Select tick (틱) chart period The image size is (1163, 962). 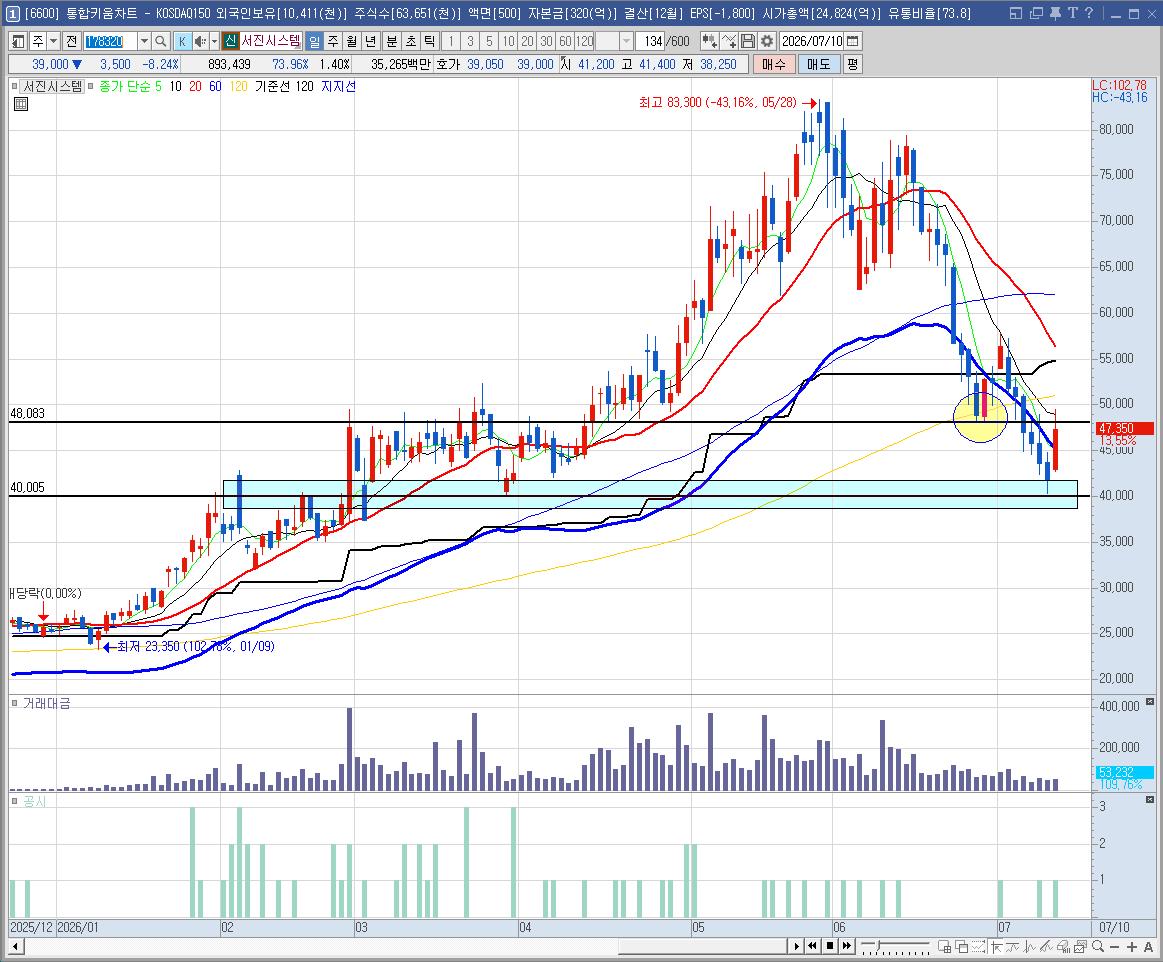[429, 42]
